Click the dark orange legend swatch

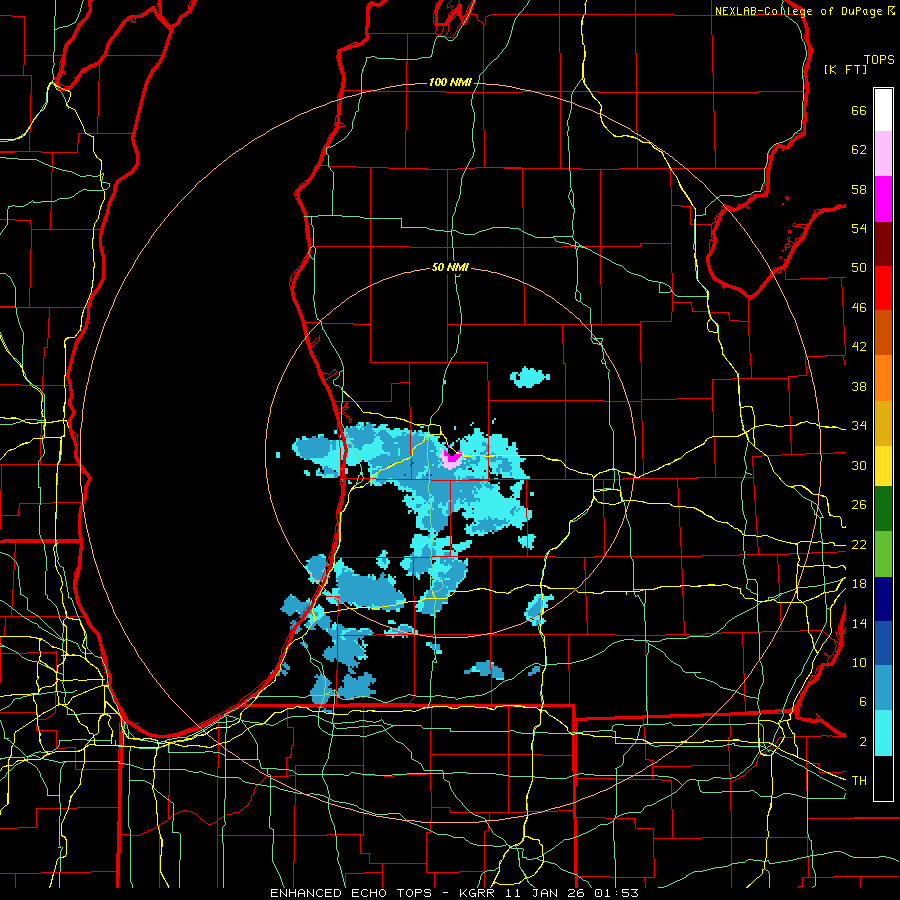pos(883,333)
